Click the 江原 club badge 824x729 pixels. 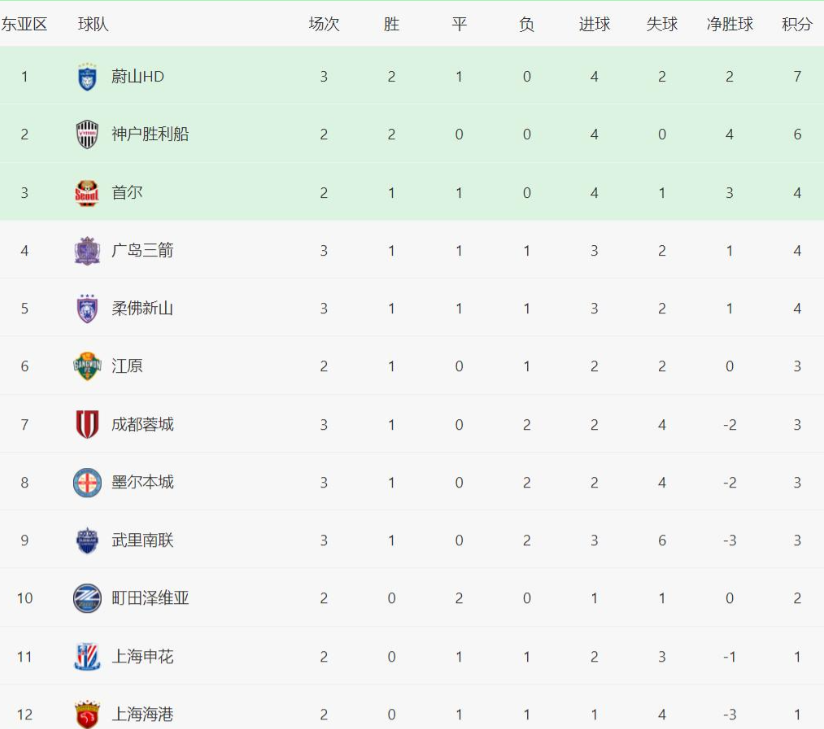pyautogui.click(x=88, y=367)
